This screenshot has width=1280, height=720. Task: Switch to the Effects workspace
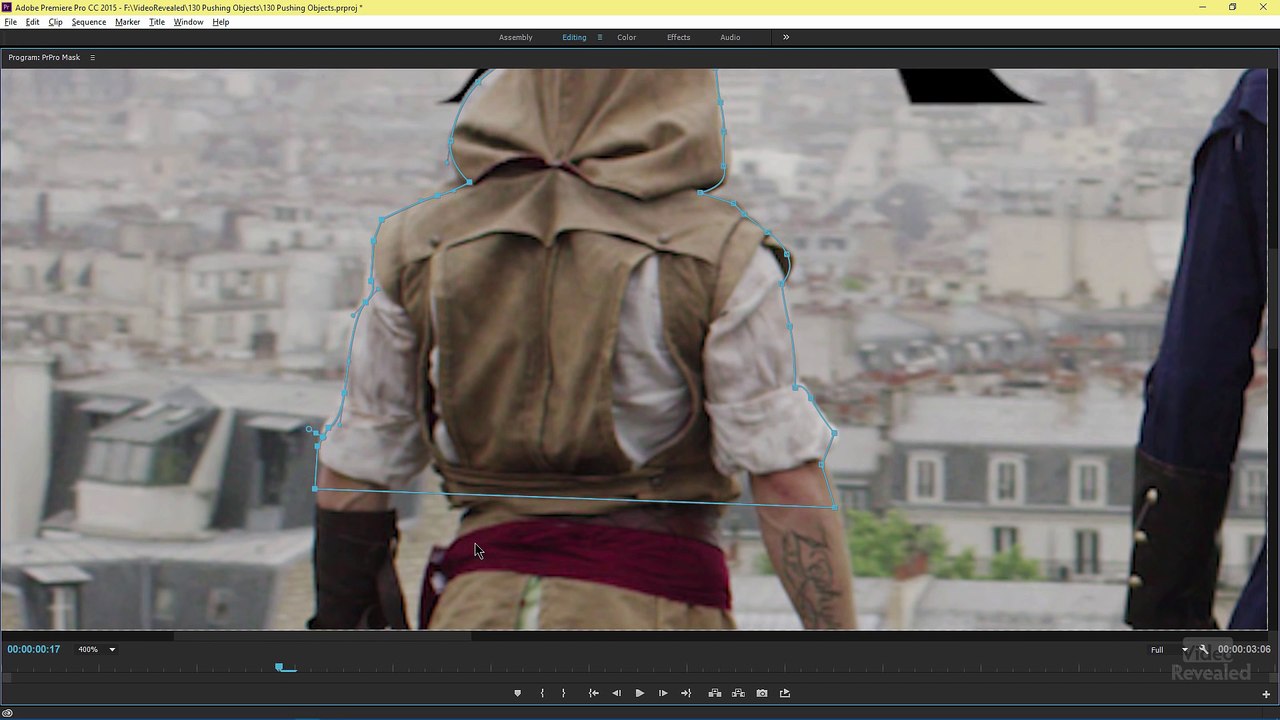click(x=679, y=38)
